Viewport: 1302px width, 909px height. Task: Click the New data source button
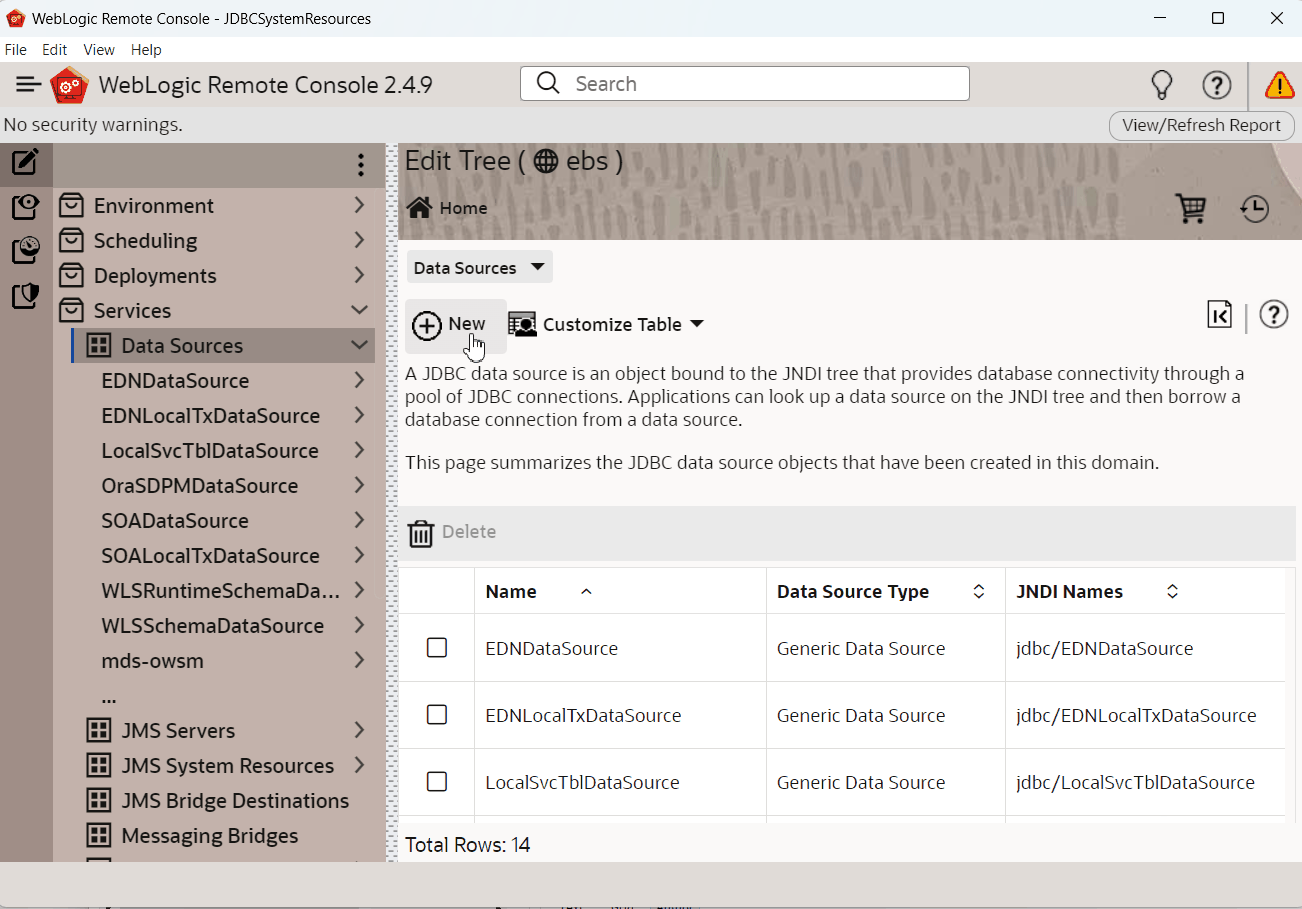pos(456,325)
